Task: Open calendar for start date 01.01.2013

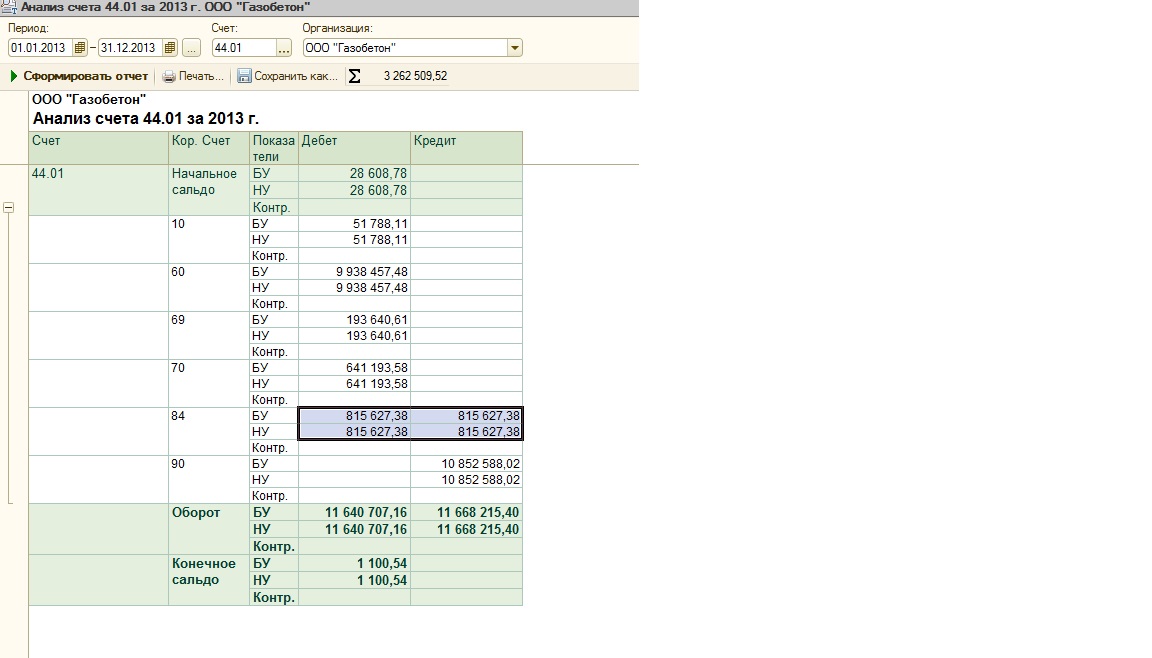Action: [x=81, y=48]
